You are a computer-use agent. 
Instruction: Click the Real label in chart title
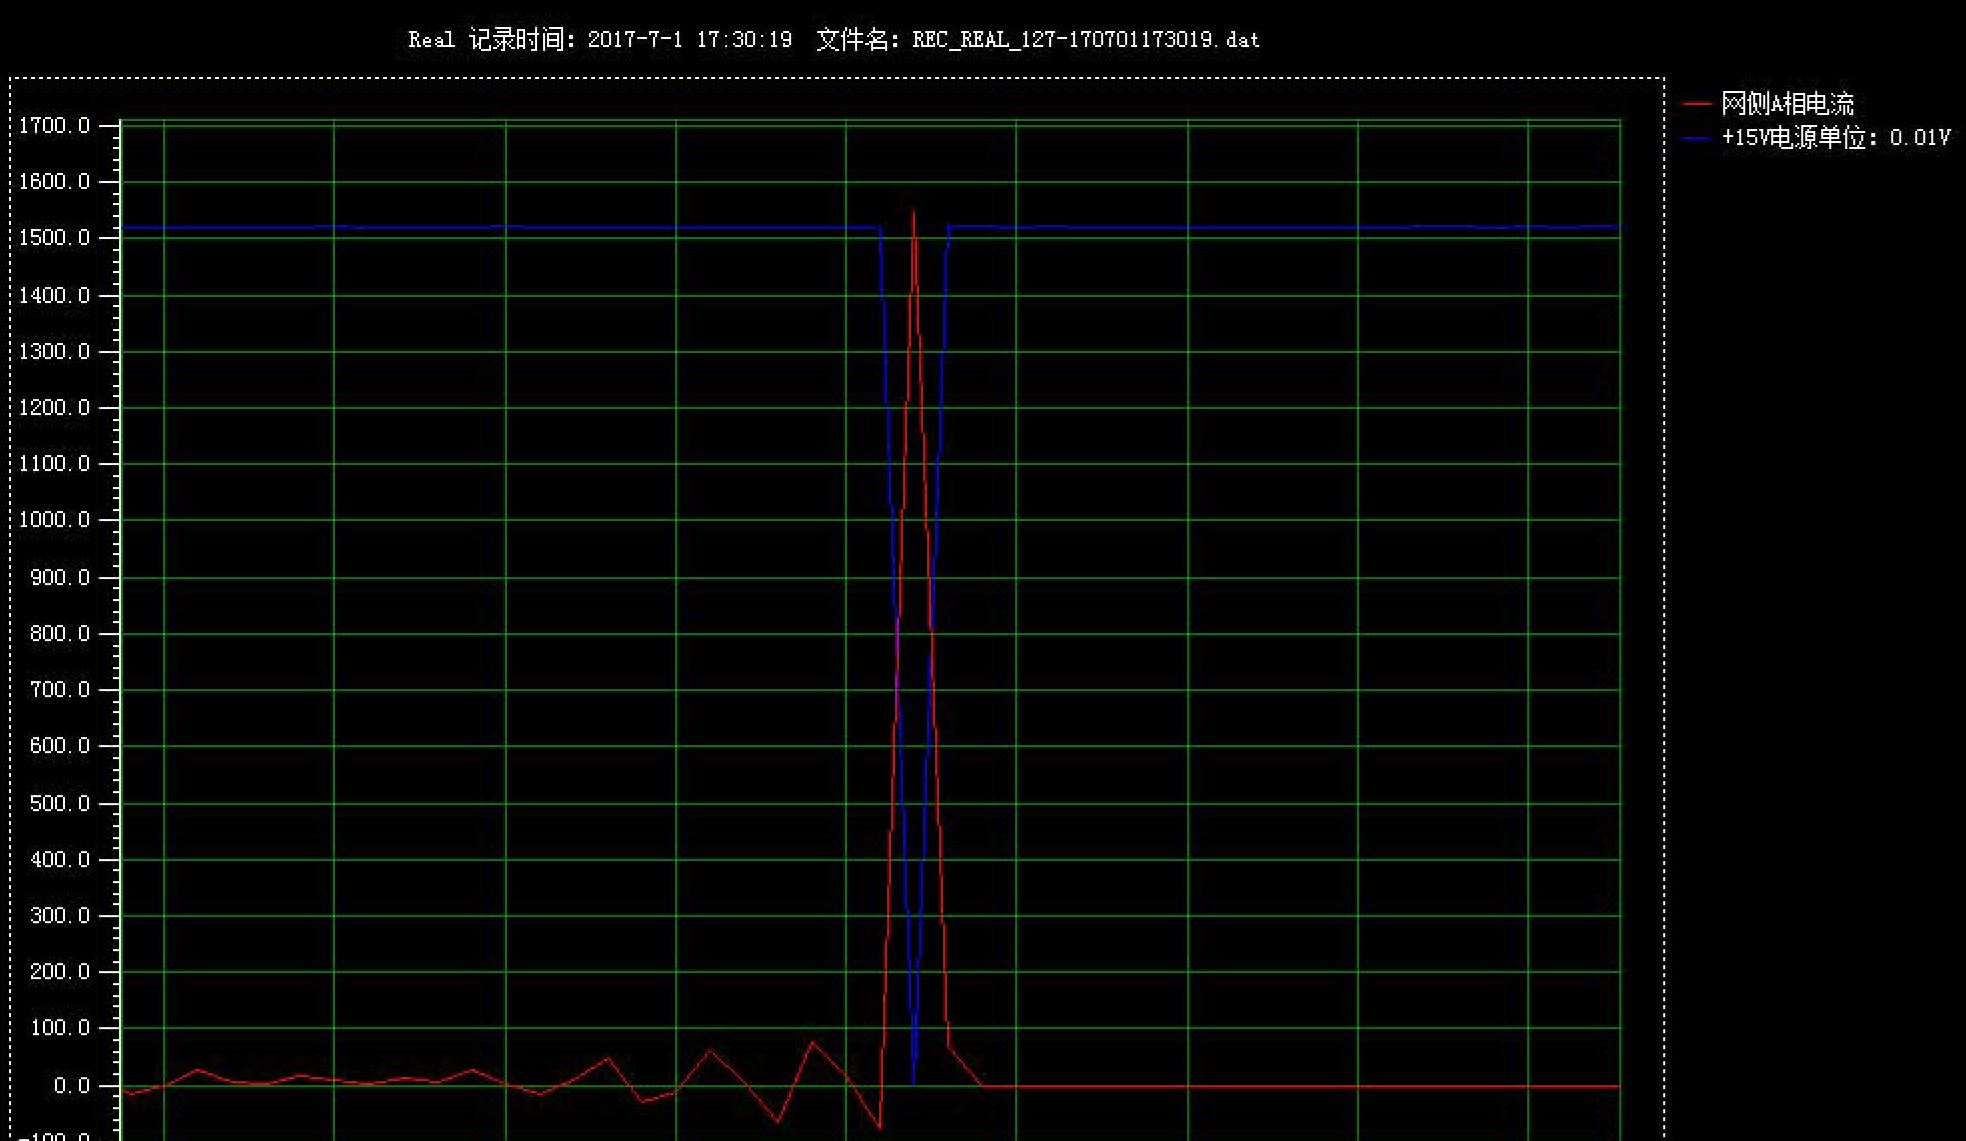[431, 40]
